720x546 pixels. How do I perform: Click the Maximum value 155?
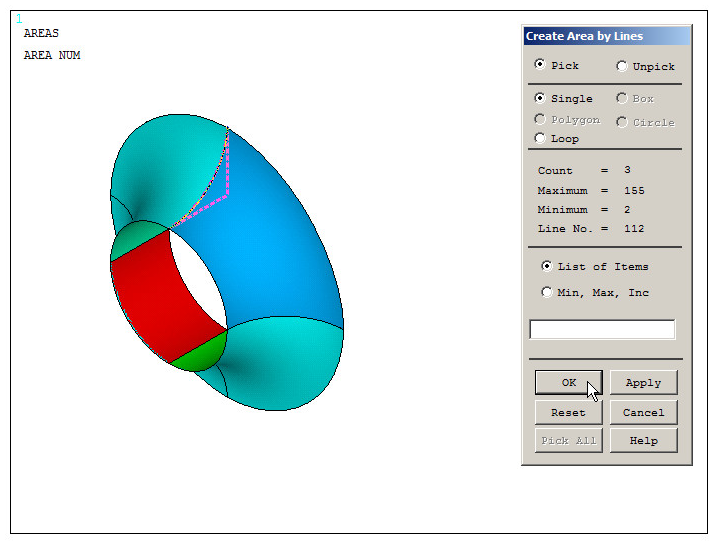coord(634,191)
